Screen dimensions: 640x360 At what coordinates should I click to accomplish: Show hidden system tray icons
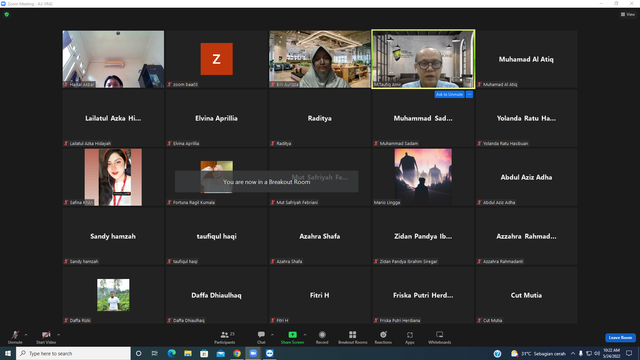573,353
